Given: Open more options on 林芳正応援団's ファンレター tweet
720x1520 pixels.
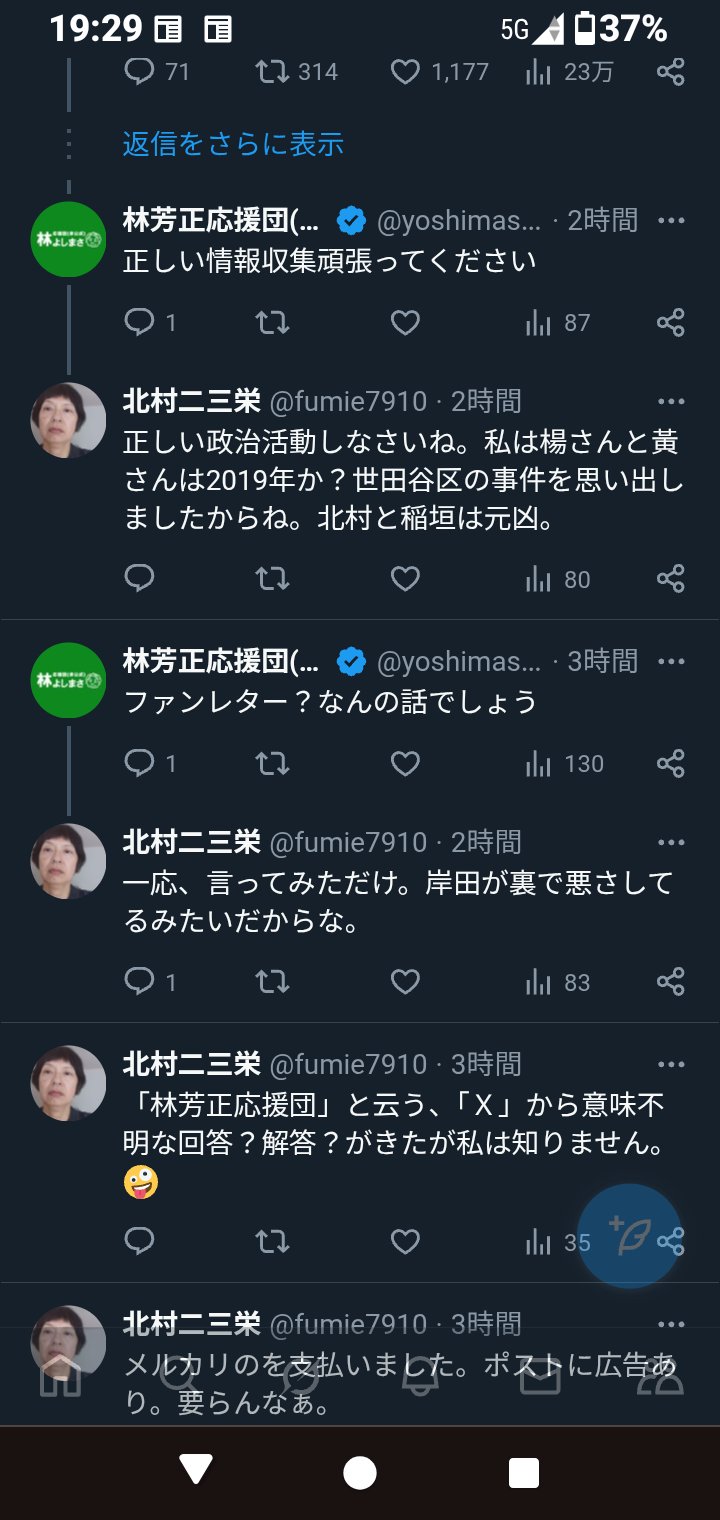Looking at the screenshot, I should click(x=672, y=661).
